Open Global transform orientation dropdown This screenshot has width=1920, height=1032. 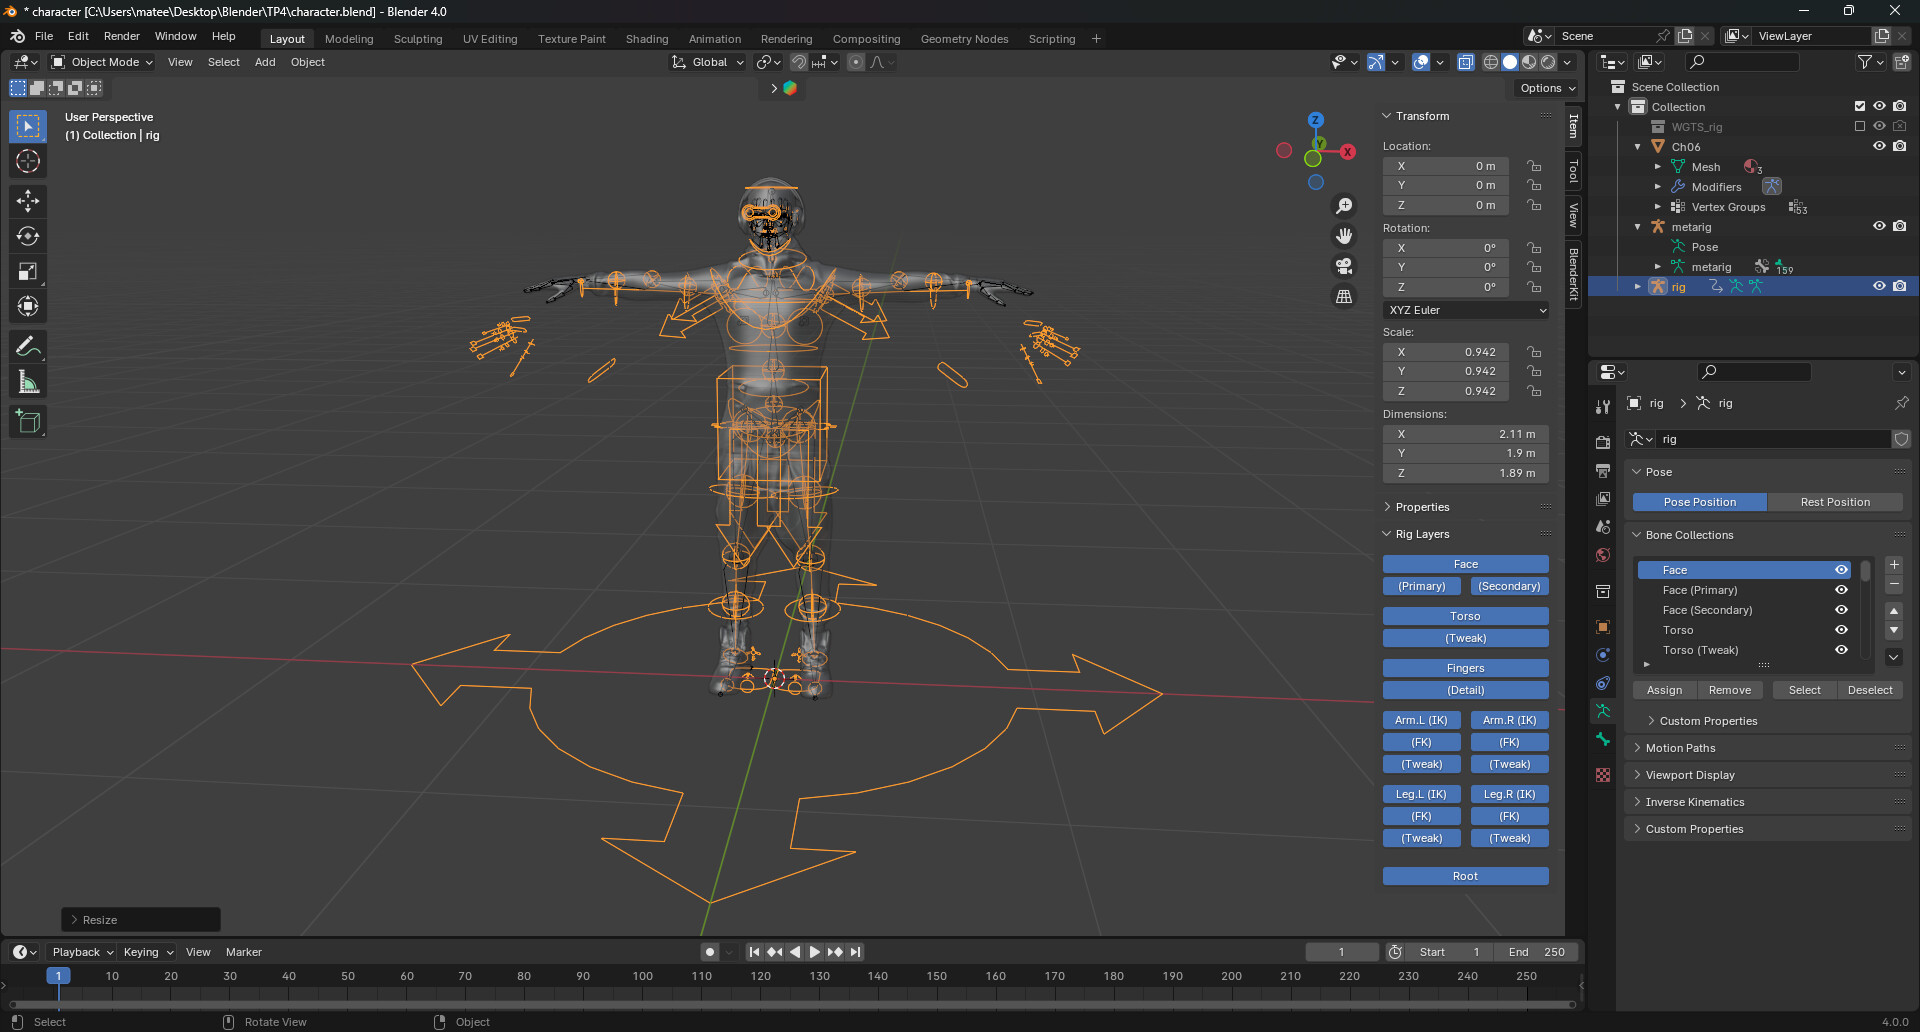coord(708,62)
